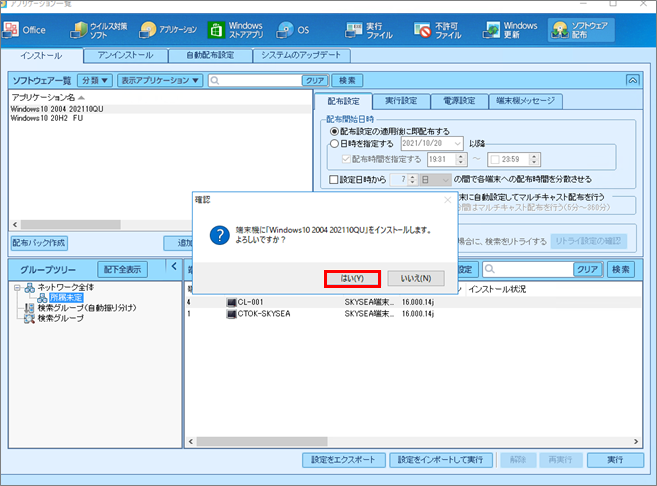The height and width of the screenshot is (486, 657).
Task: Open the アプリケーション toolbar icon
Action: point(168,30)
